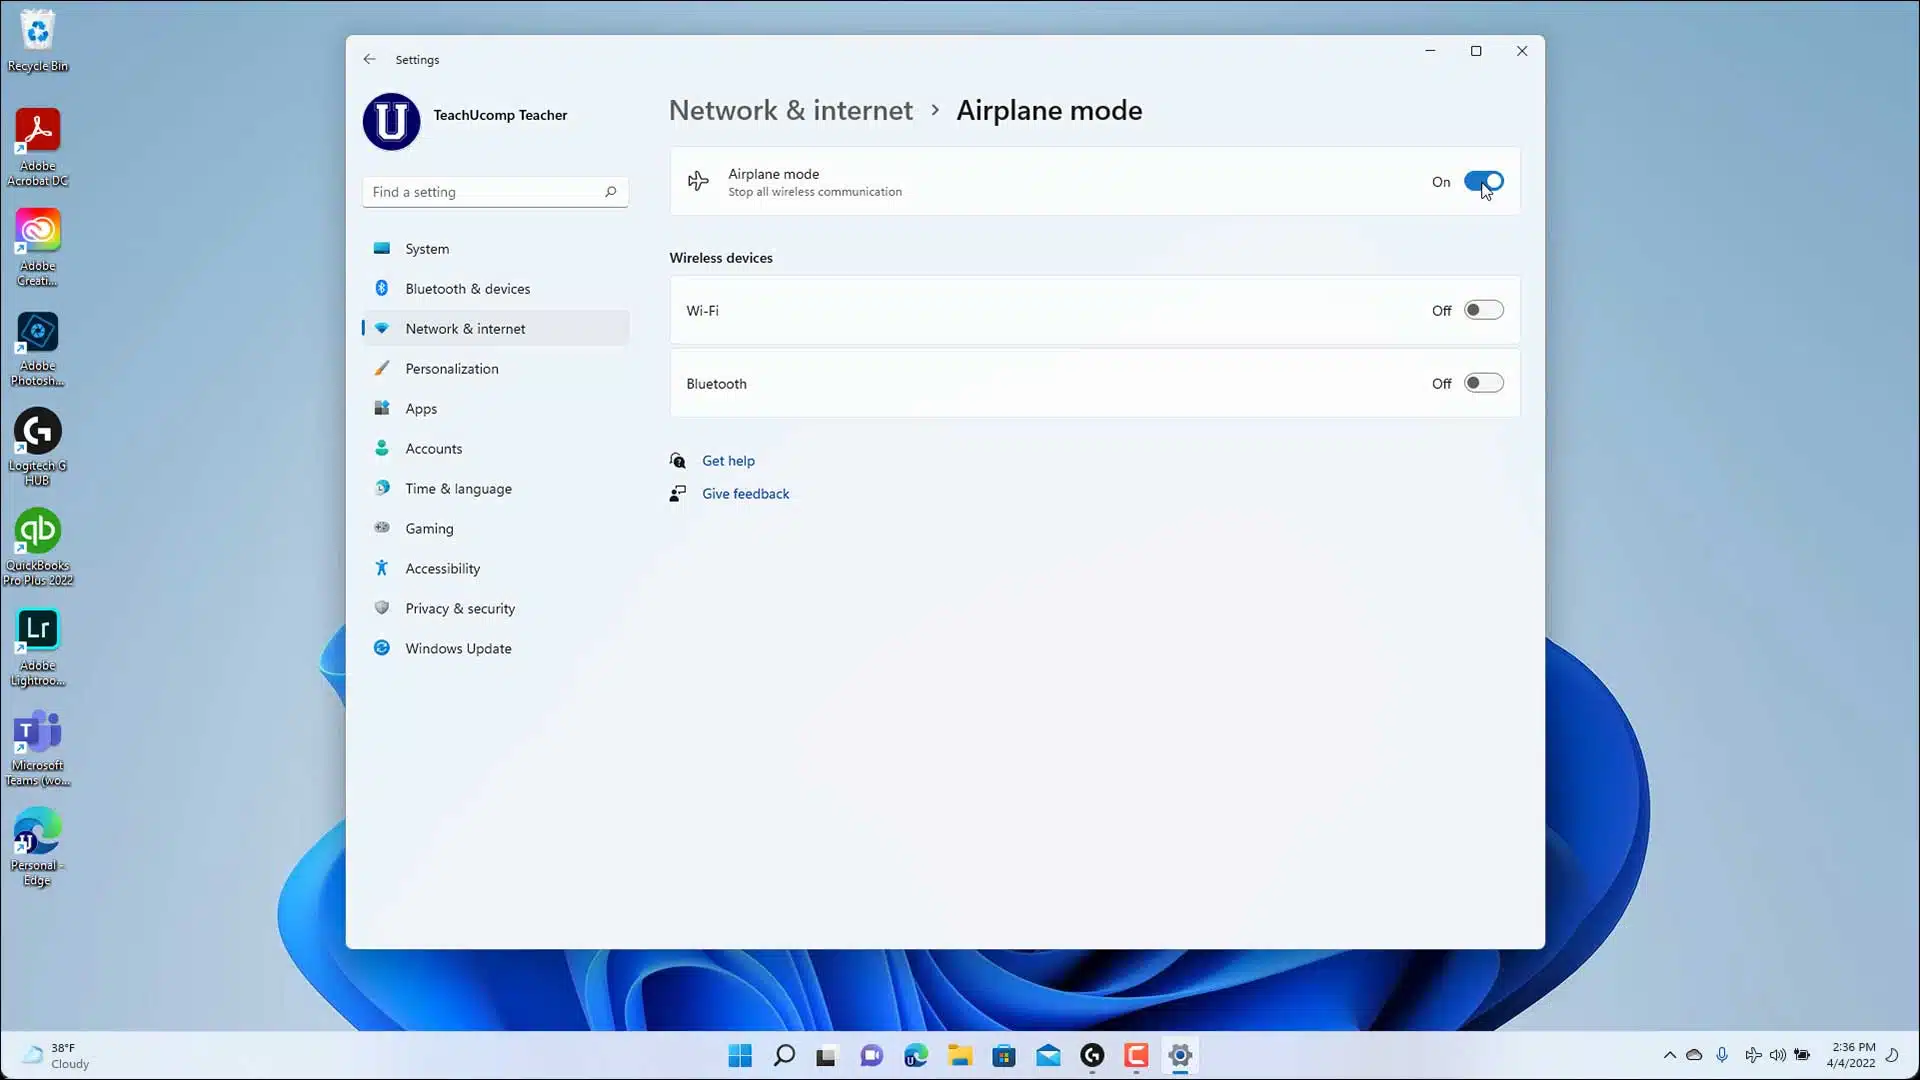
Task: Select Bluetooth & devices in sidebar
Action: [467, 289]
